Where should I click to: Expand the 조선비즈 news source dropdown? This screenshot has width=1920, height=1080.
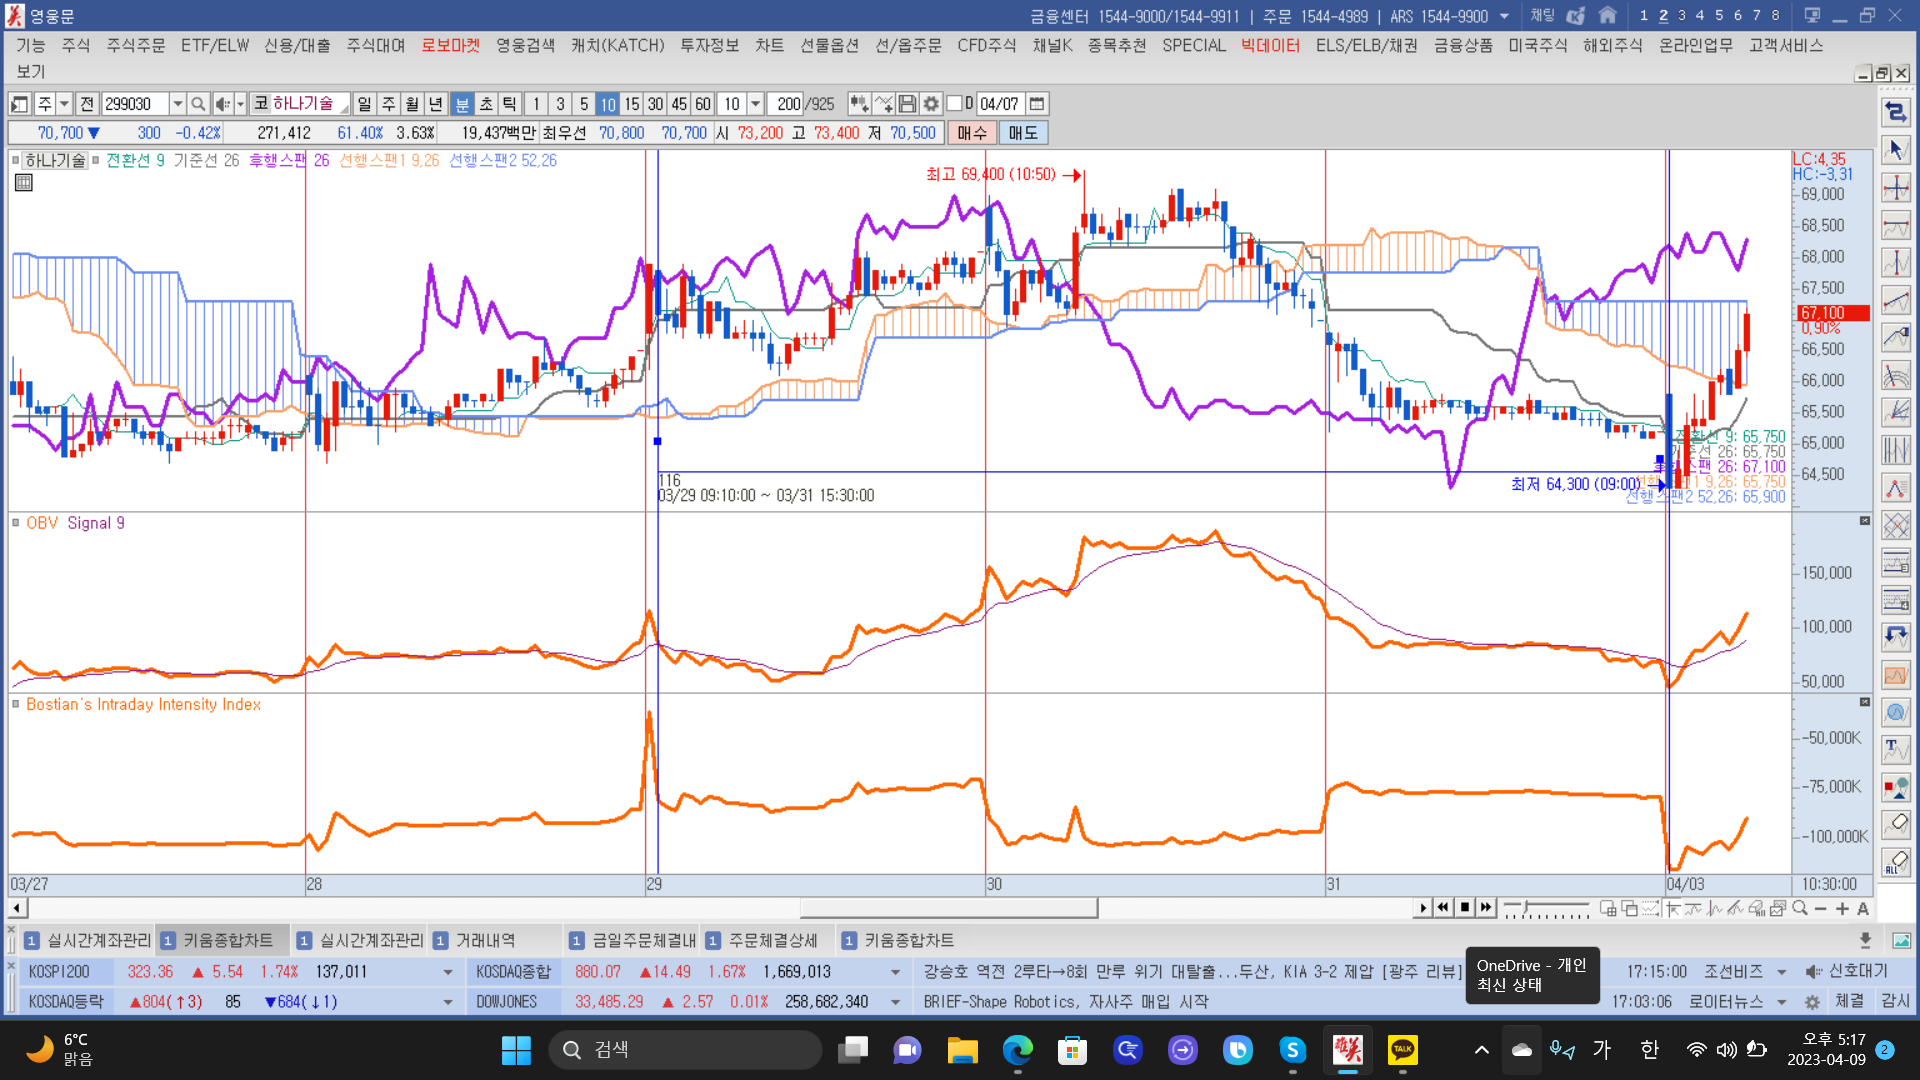coord(1781,972)
